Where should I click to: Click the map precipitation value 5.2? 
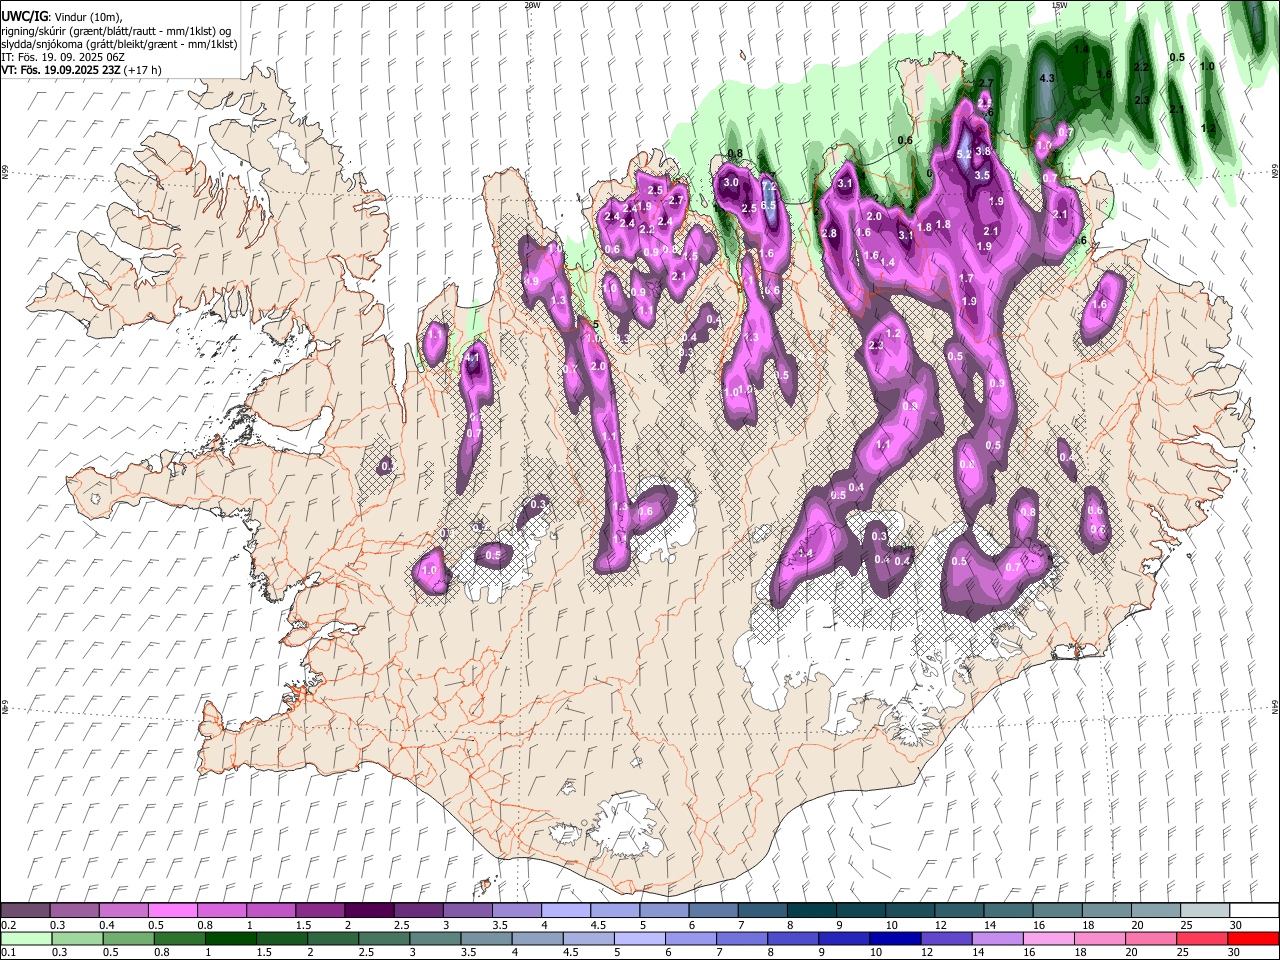(x=964, y=154)
